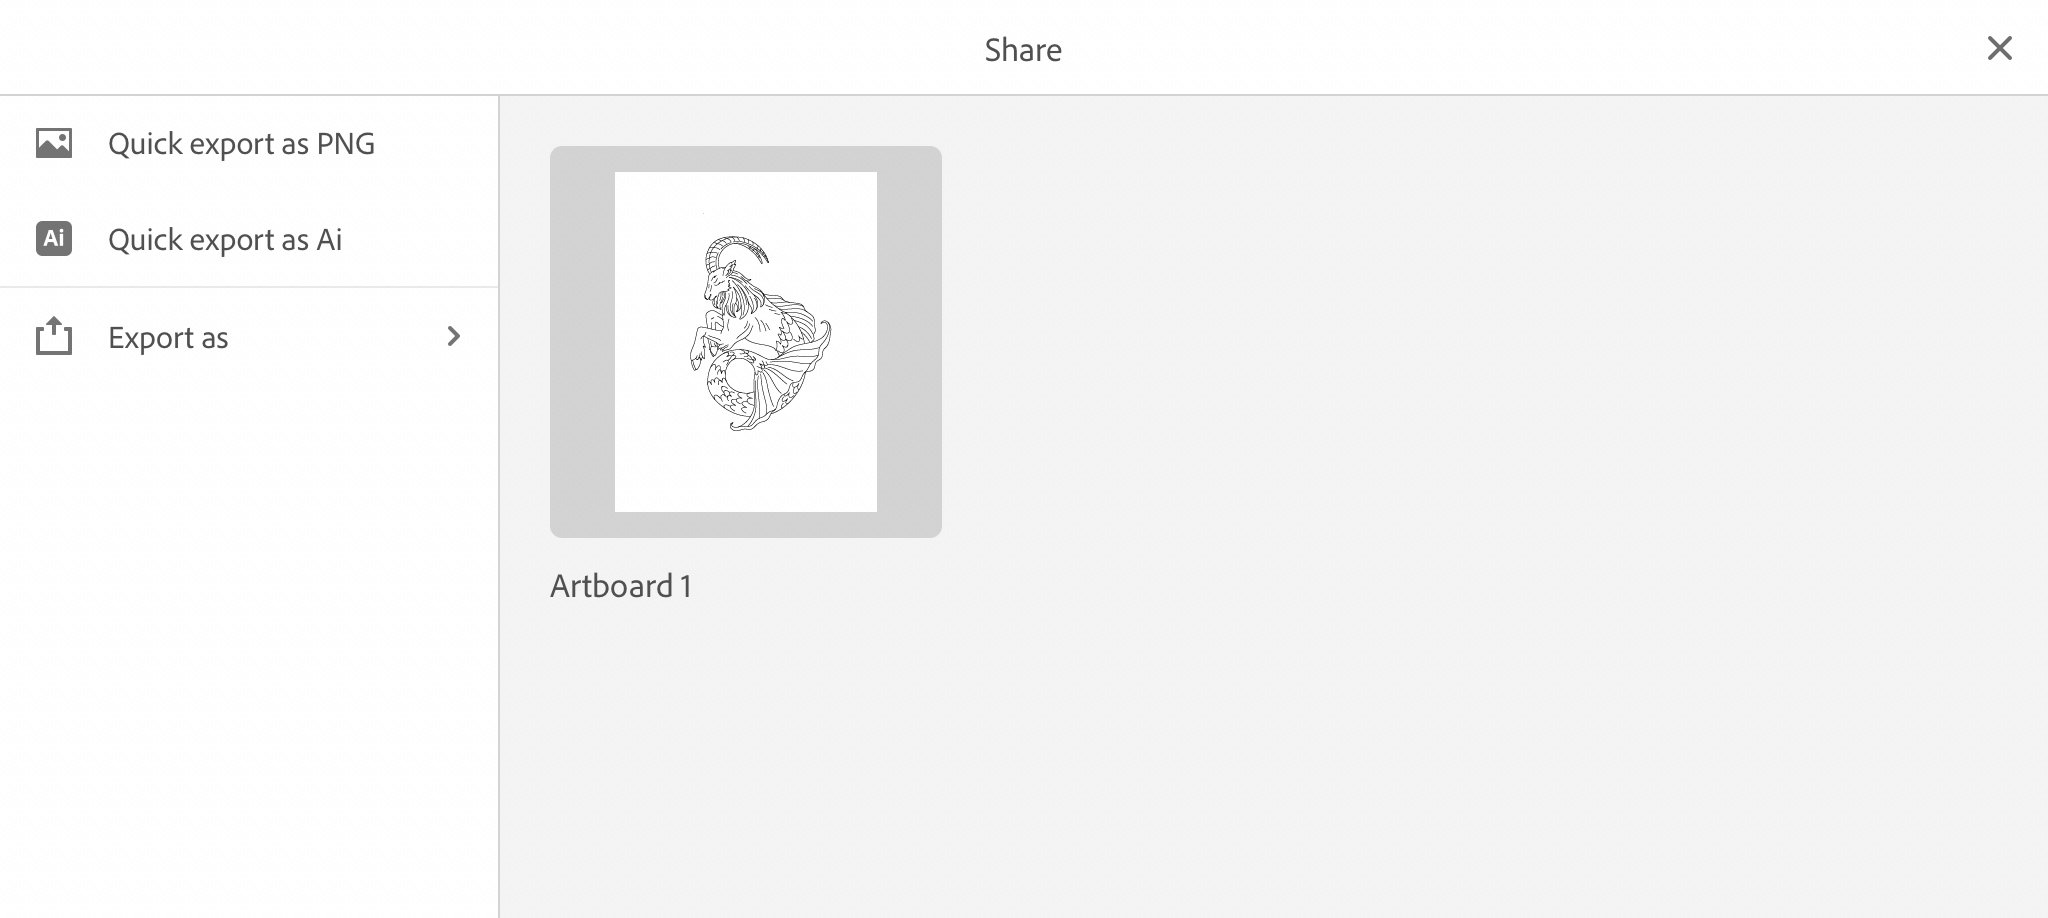This screenshot has height=918, width=2048.
Task: Click the empty row space right of Quick export as Ai
Action: pyautogui.click(x=420, y=239)
